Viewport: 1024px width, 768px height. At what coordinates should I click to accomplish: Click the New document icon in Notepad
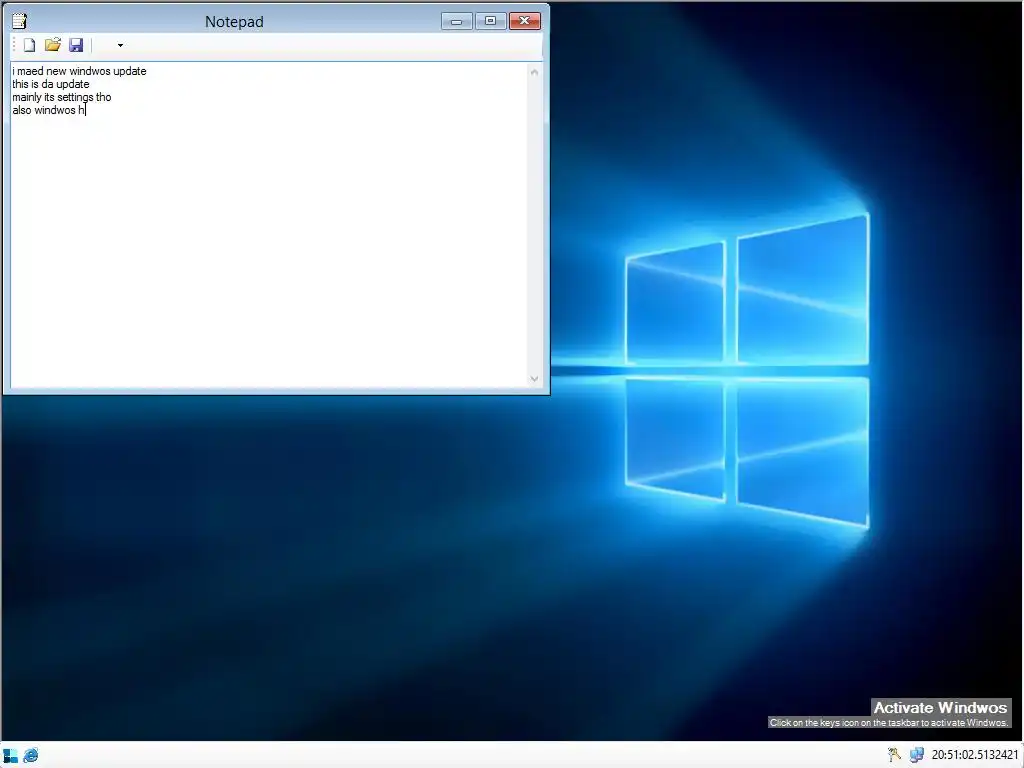coord(29,45)
